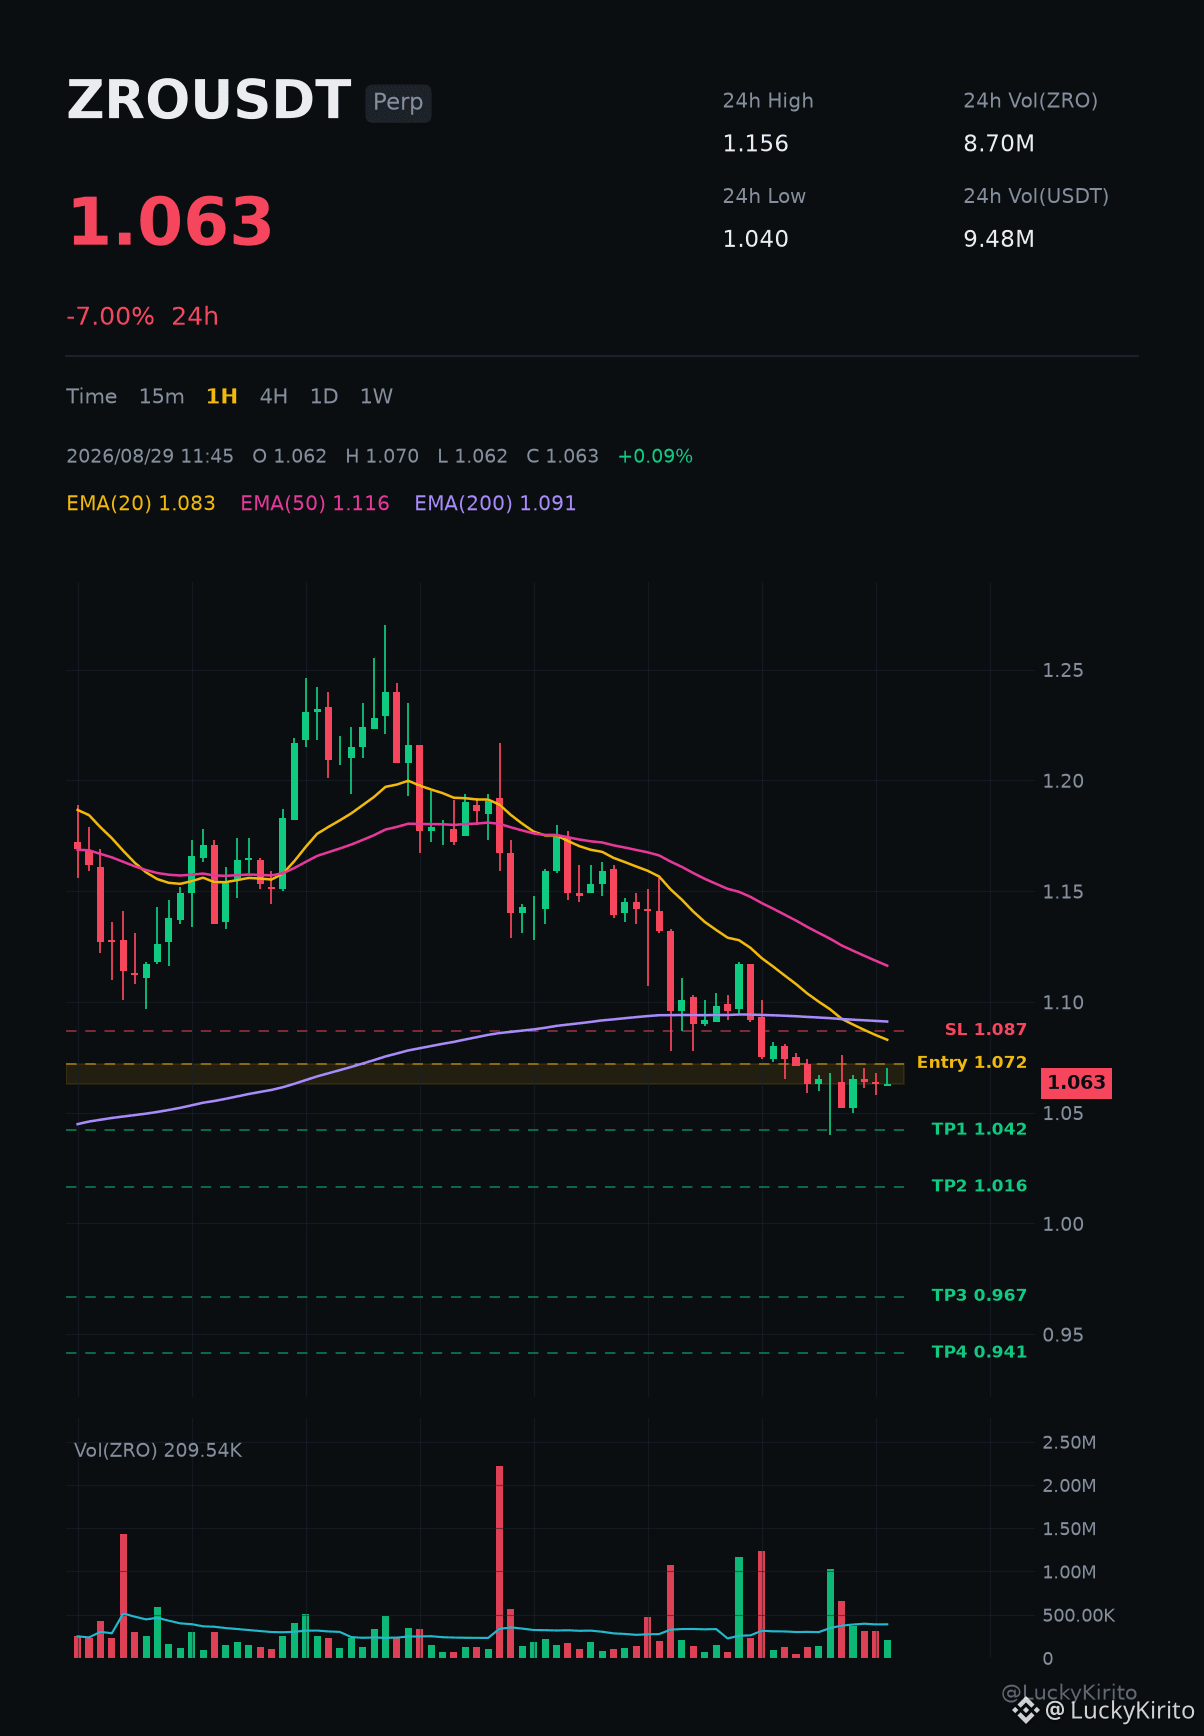1204x1736 pixels.
Task: Click the TP2 1.016 target label
Action: (979, 1186)
